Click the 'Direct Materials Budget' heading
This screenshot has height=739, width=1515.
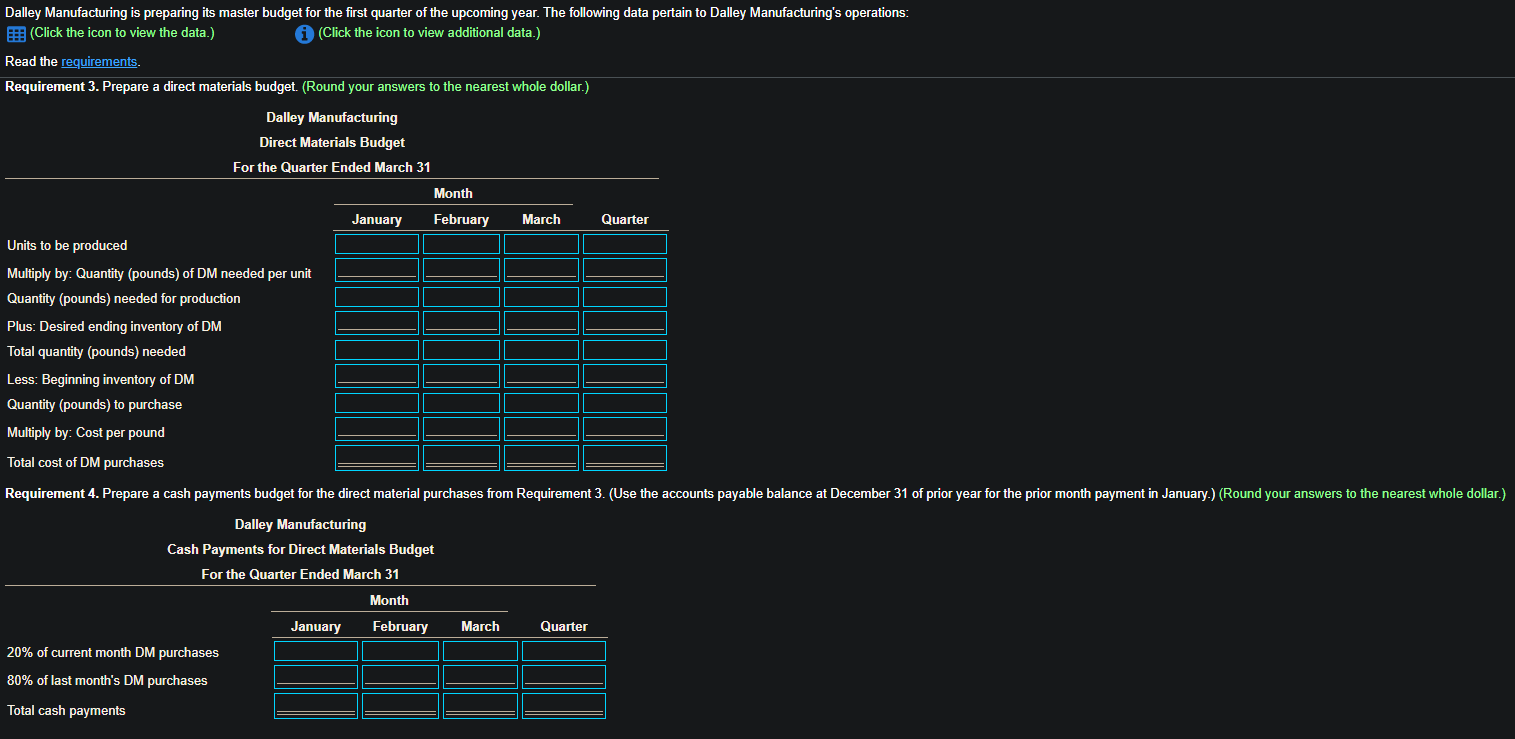(x=332, y=142)
